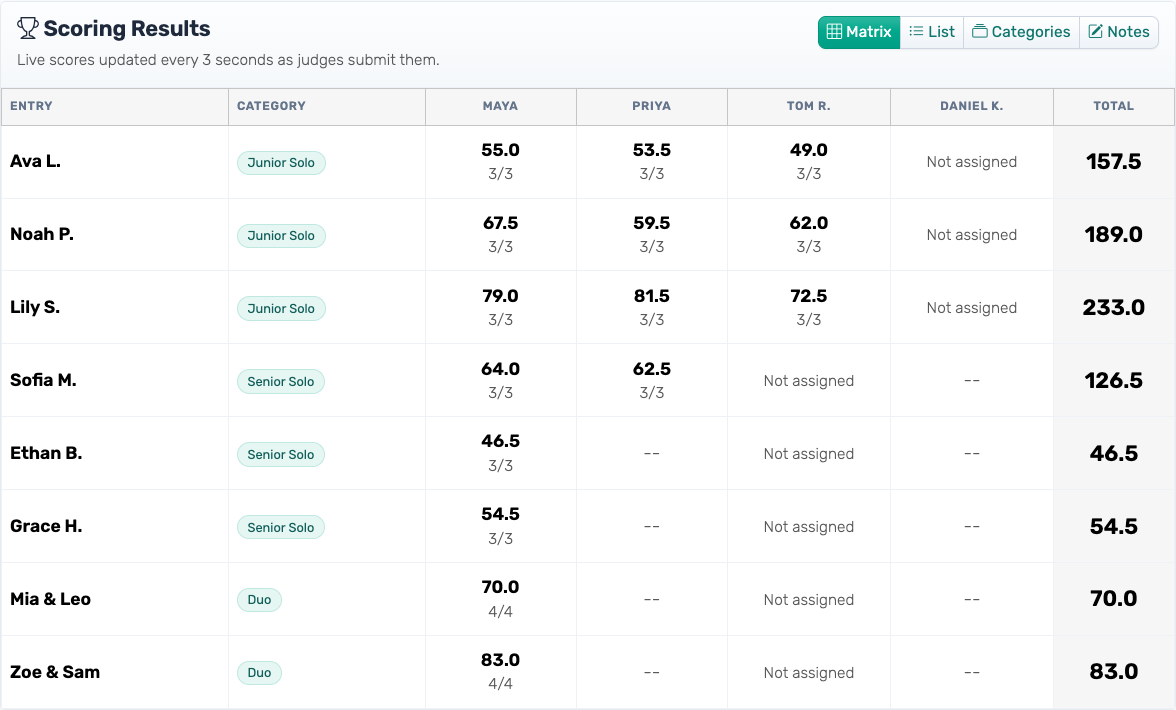Open Maya's 67.5 score for Noah P.
The image size is (1176, 710).
500,223
